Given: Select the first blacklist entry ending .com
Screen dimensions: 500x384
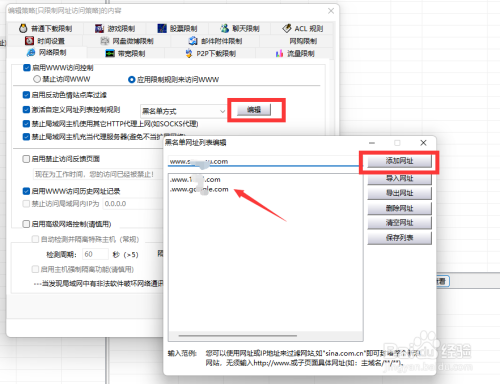Looking at the screenshot, I should (x=195, y=180).
